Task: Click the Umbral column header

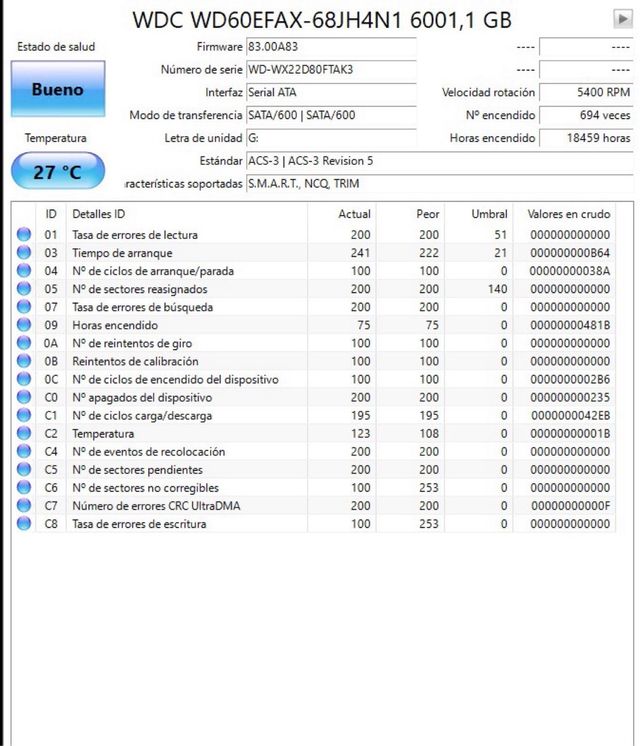Action: pos(489,214)
